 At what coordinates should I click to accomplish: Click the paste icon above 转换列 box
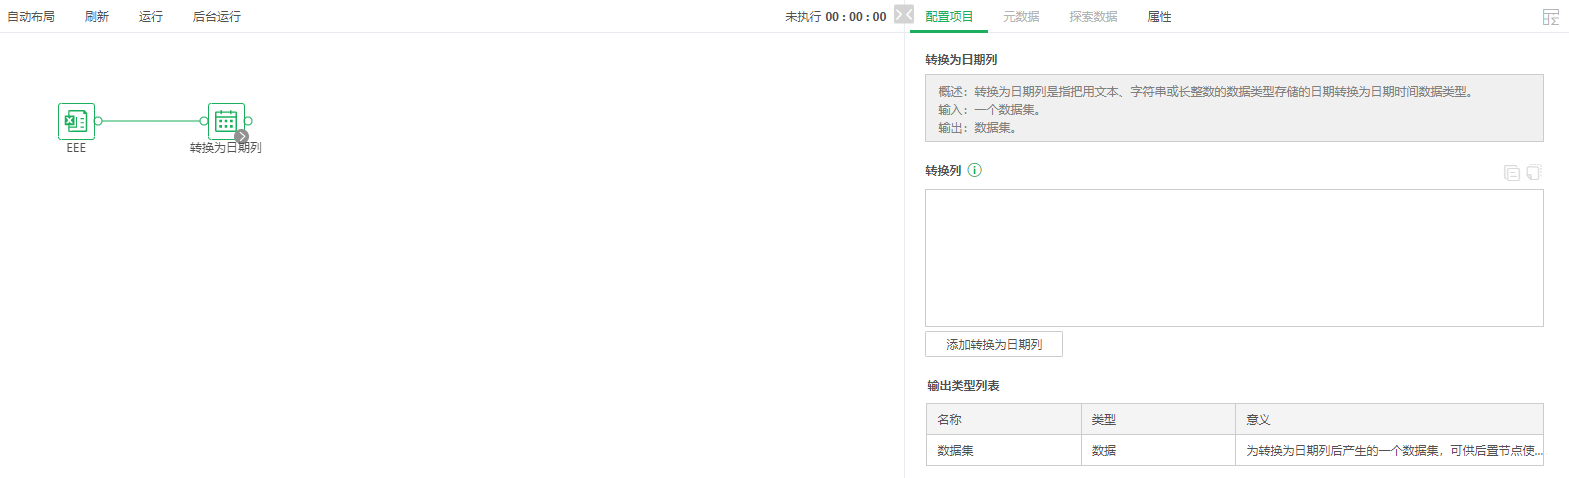pos(1534,172)
